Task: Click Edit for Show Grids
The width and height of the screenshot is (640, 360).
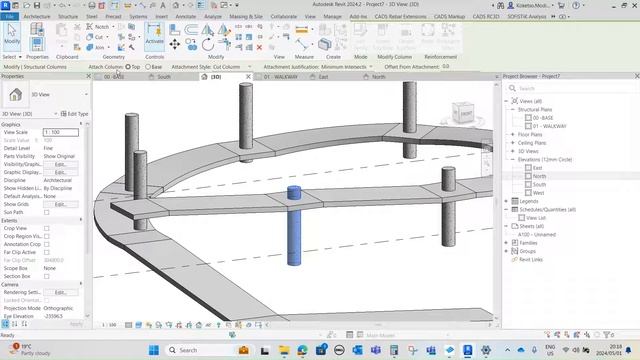Action: pyautogui.click(x=60, y=204)
